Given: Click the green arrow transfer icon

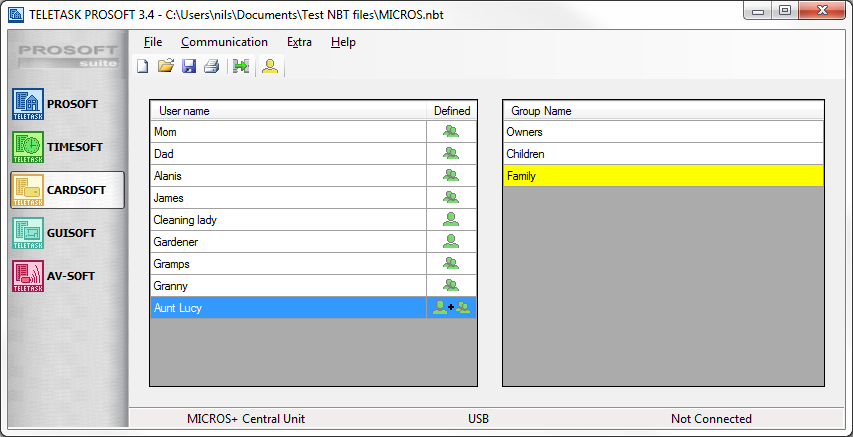Looking at the screenshot, I should (240, 67).
